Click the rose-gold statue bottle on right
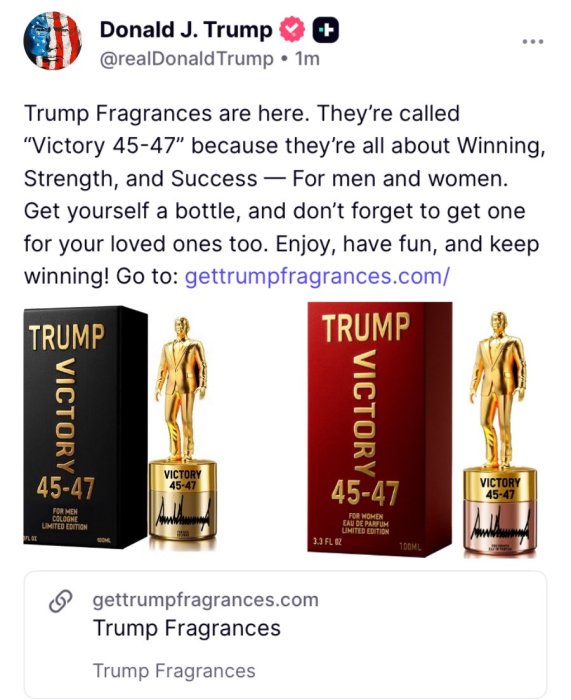Screen dimensions: 571x700 pyautogui.click(x=500, y=434)
